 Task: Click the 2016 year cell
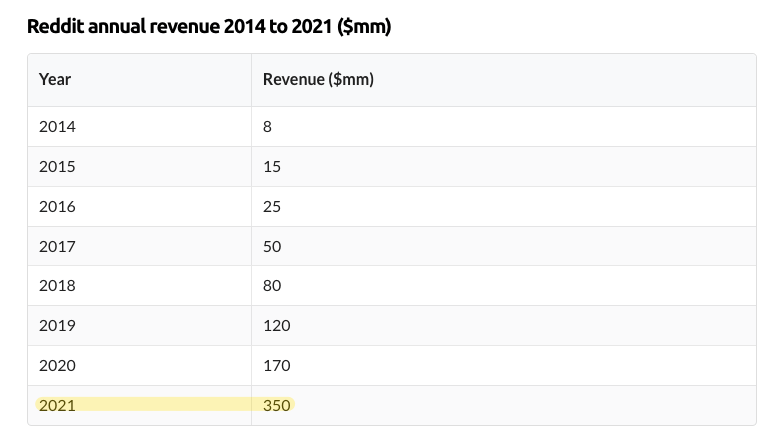[57, 206]
